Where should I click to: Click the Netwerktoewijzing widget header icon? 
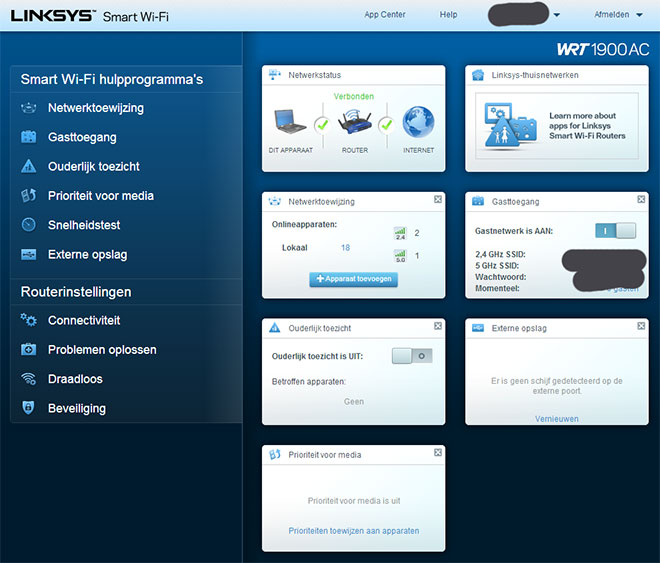pyautogui.click(x=274, y=202)
